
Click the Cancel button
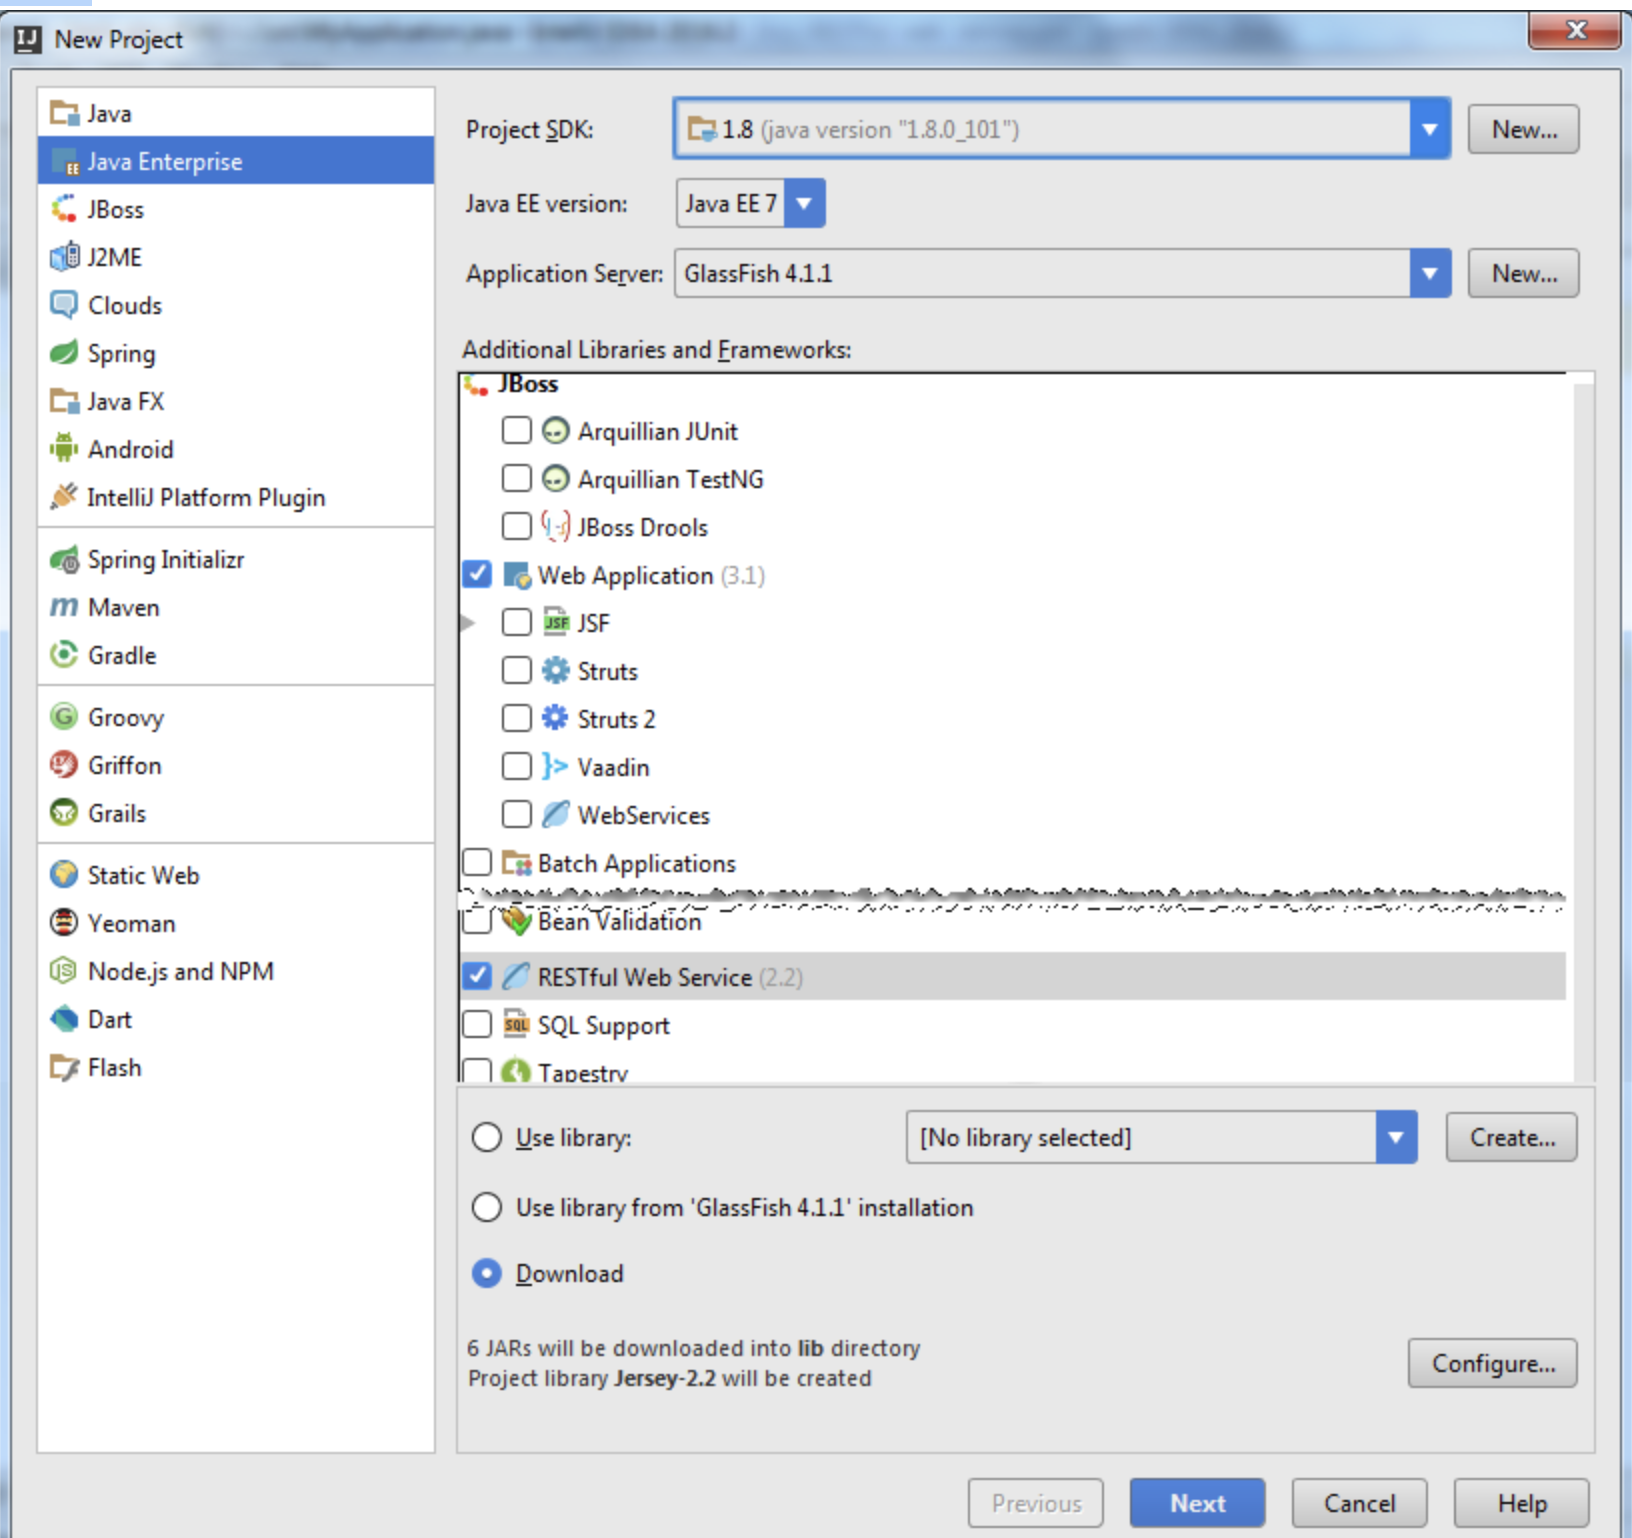(x=1360, y=1504)
